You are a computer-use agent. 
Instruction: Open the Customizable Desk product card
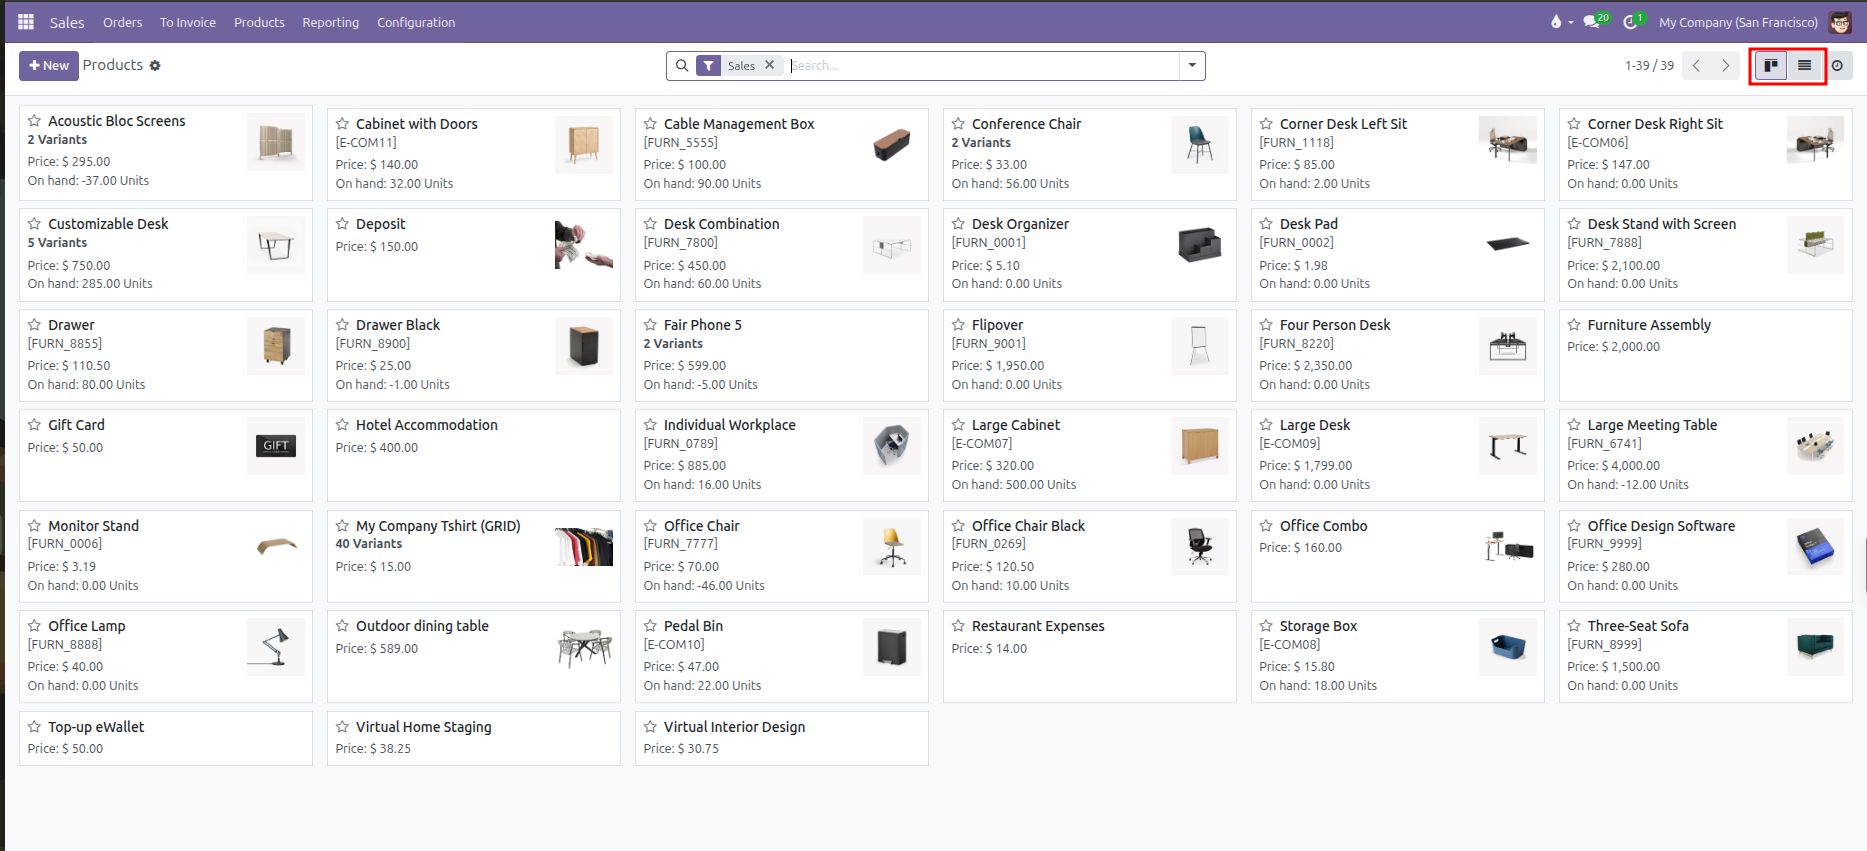[166, 254]
